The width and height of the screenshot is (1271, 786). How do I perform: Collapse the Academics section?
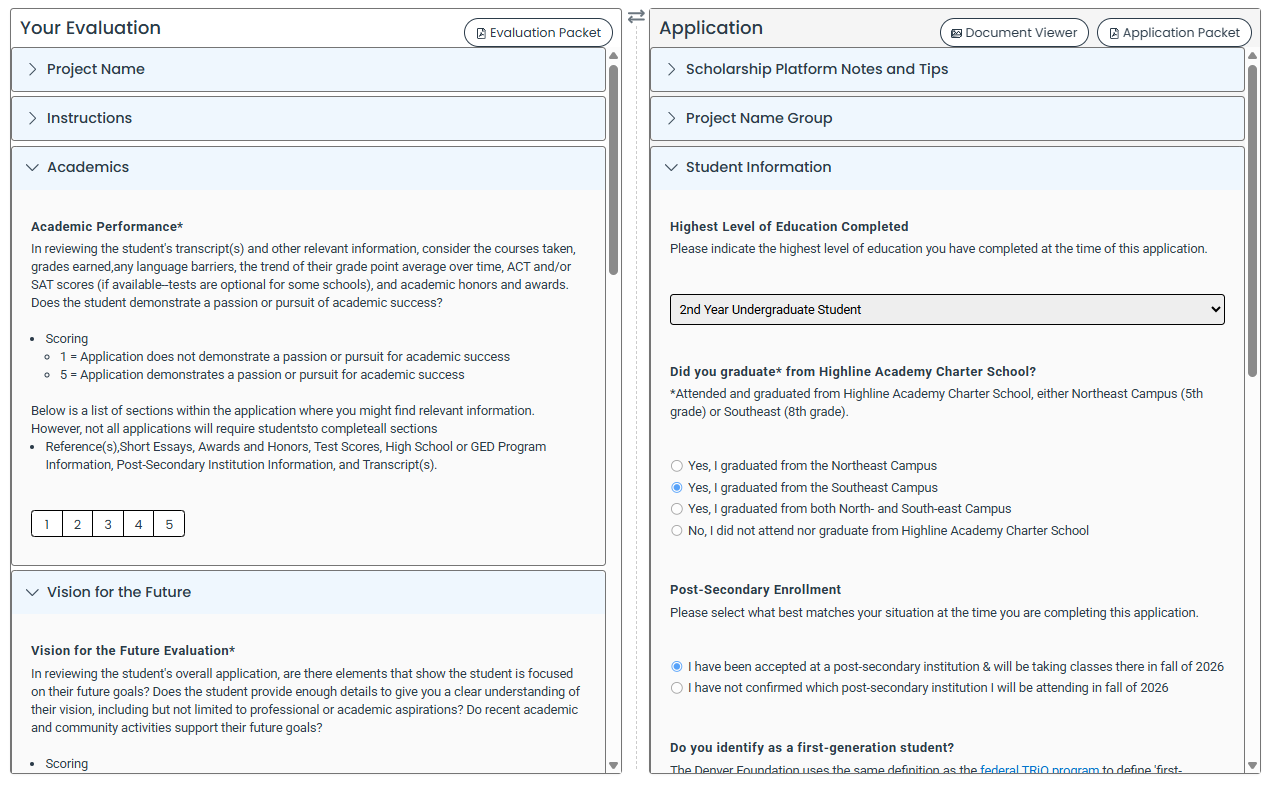pyautogui.click(x=308, y=167)
